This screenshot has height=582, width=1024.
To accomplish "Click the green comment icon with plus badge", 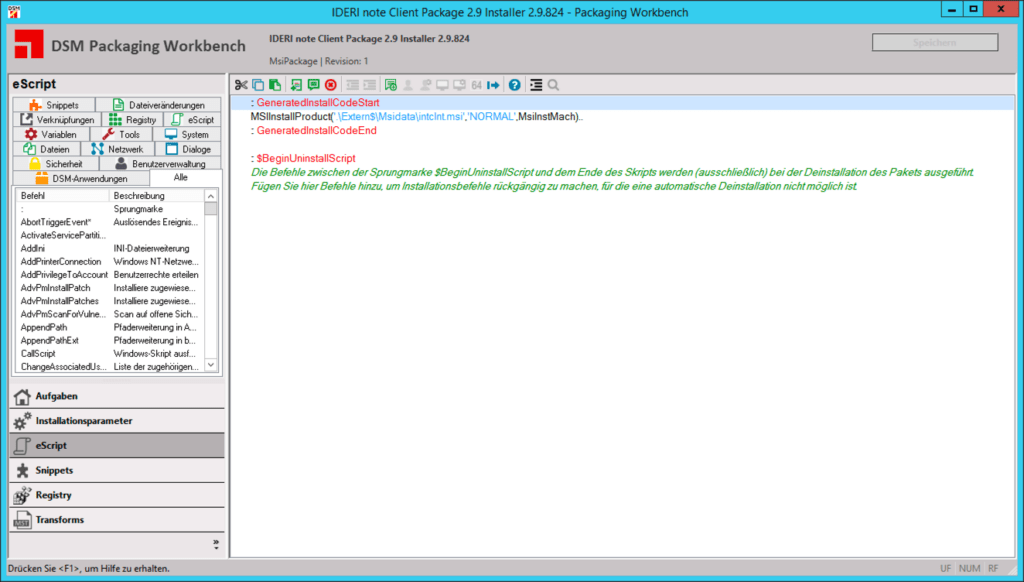I will point(391,85).
